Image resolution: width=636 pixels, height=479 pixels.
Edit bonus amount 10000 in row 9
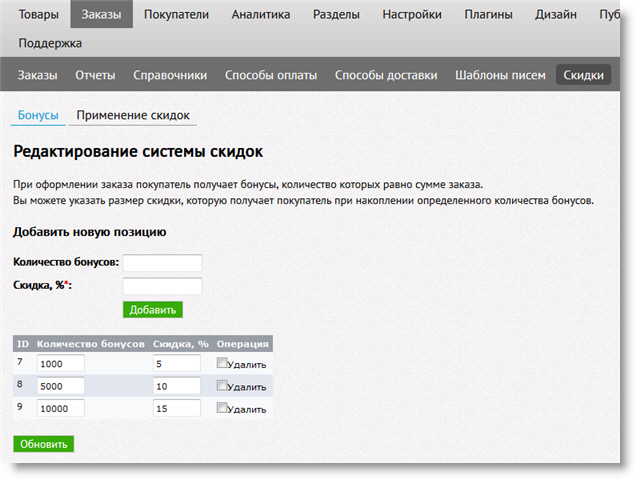click(x=60, y=408)
